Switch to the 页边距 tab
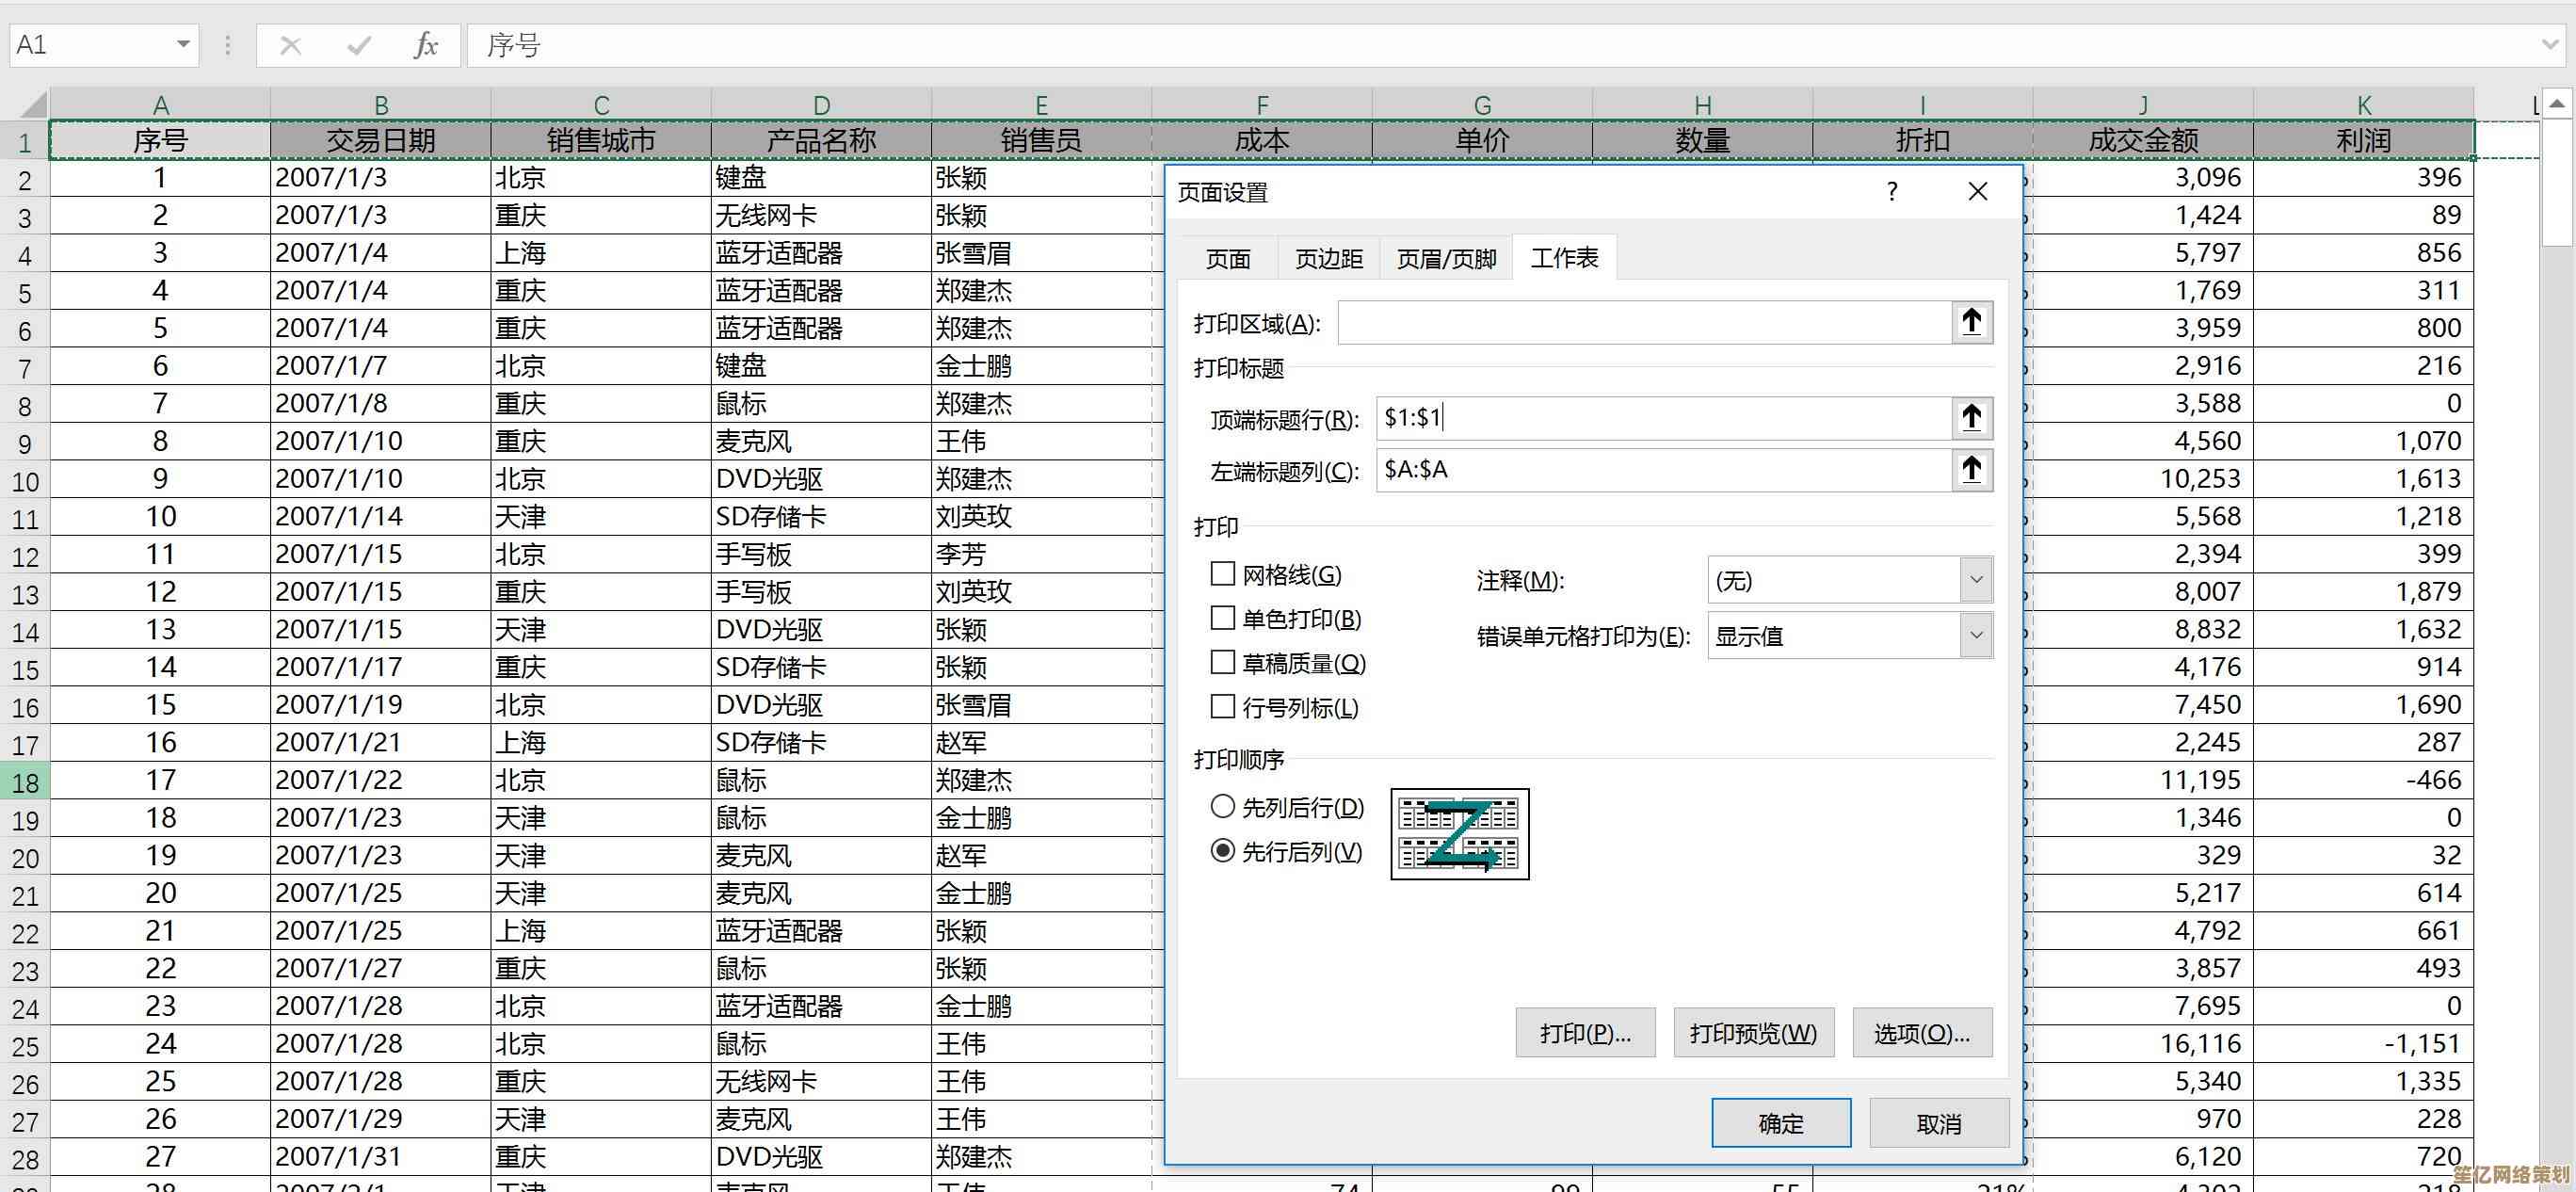Viewport: 2576px width, 1192px height. click(x=1328, y=259)
